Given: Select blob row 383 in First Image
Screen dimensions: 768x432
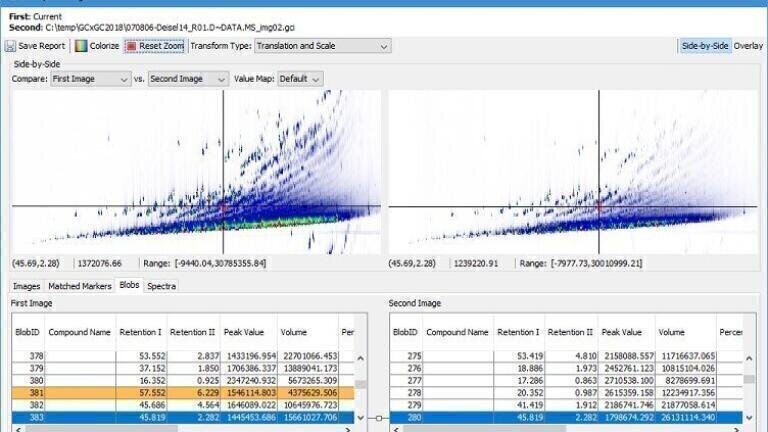Looking at the screenshot, I should pos(183,417).
